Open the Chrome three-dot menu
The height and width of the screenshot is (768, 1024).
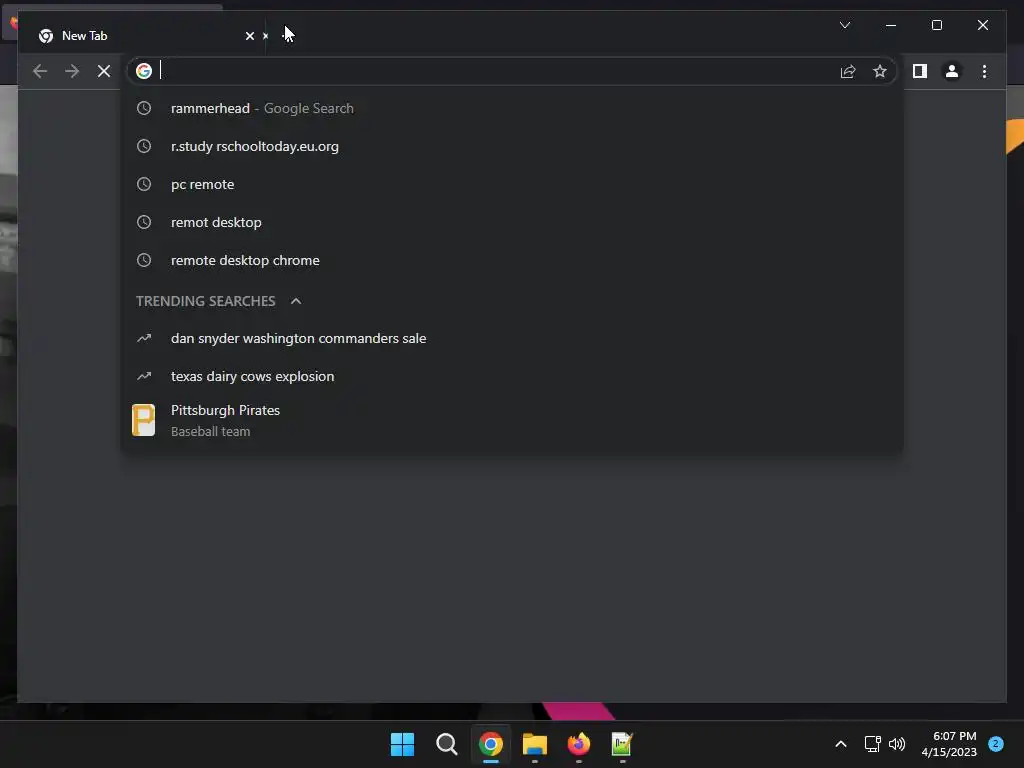(x=984, y=71)
